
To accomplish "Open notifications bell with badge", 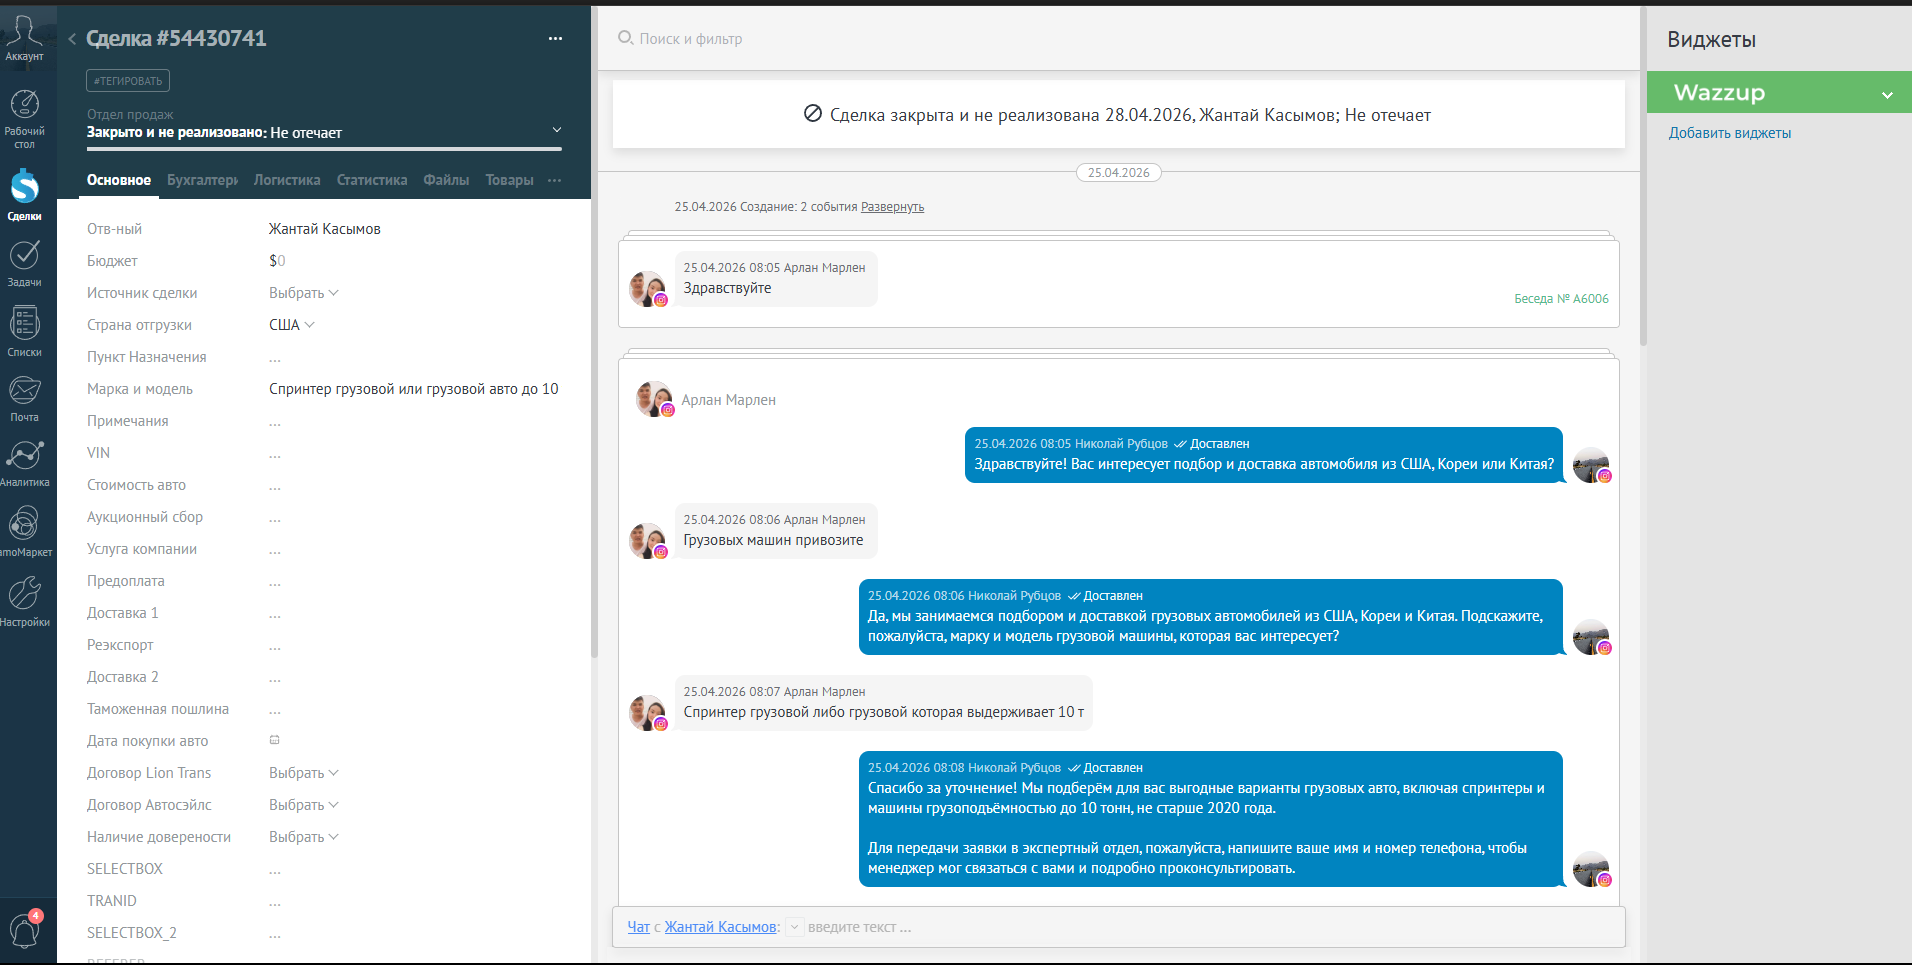I will (x=24, y=929).
